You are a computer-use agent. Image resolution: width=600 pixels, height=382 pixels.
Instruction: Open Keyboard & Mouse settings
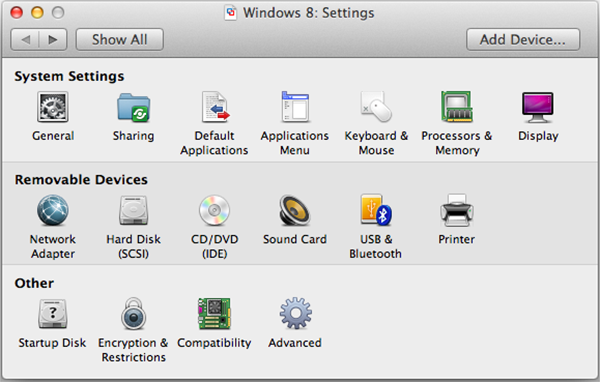(376, 107)
